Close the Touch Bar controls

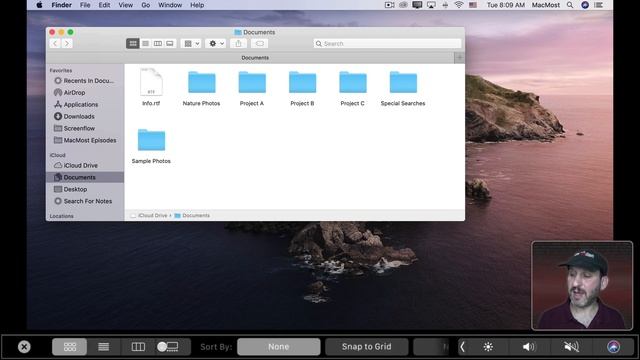coord(24,347)
